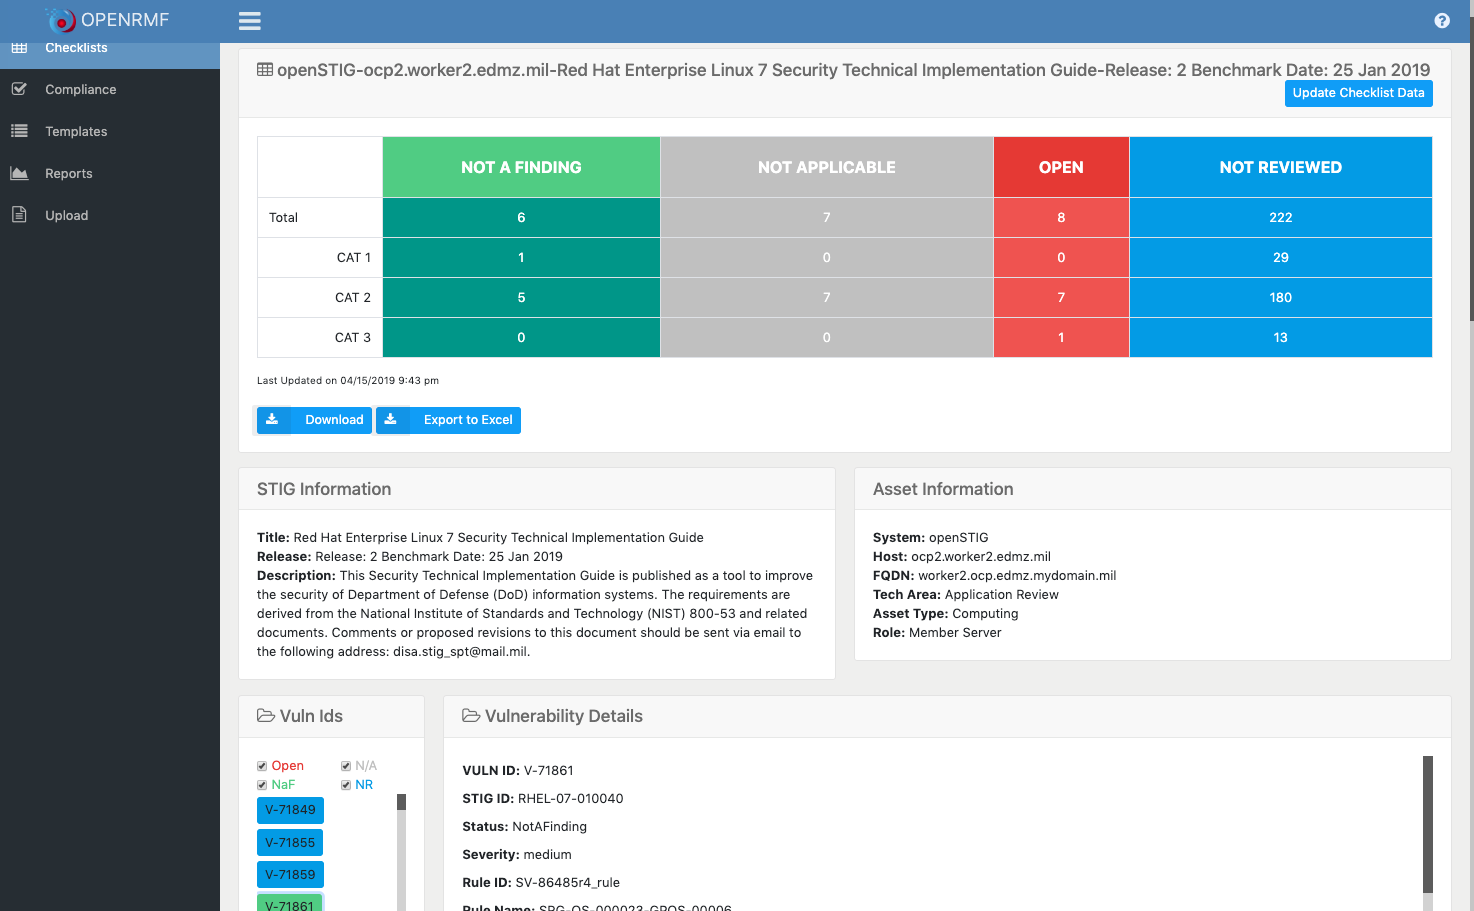The image size is (1474, 911).
Task: Click the Host ocp2.worker2.edmz.mil line
Action: coord(962,556)
